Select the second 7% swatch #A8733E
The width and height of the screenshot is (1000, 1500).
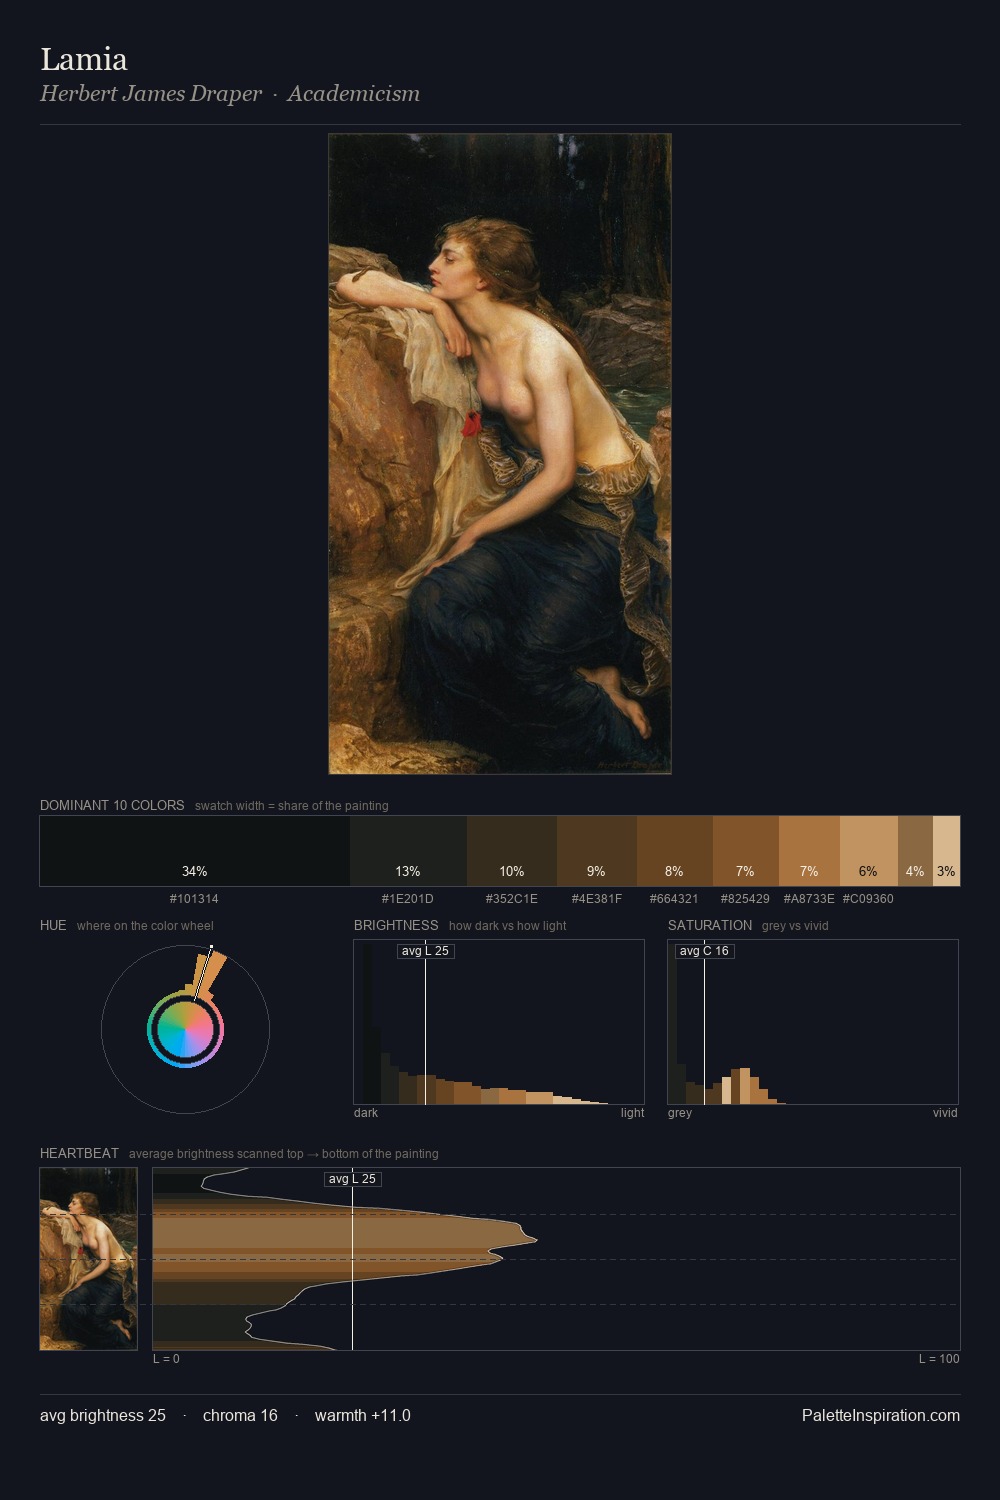pyautogui.click(x=809, y=851)
